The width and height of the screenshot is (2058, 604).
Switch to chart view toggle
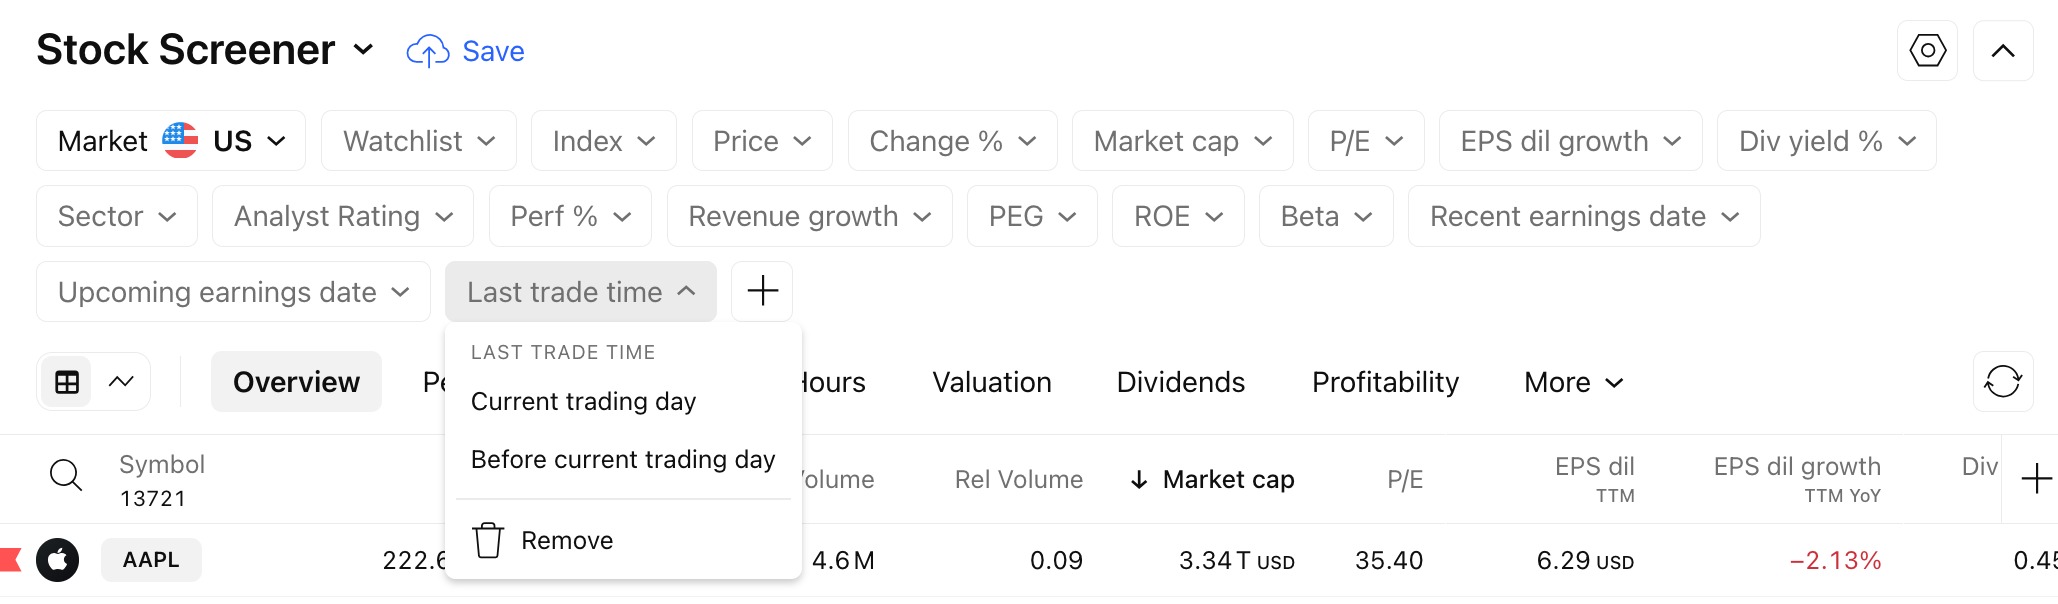tap(121, 382)
